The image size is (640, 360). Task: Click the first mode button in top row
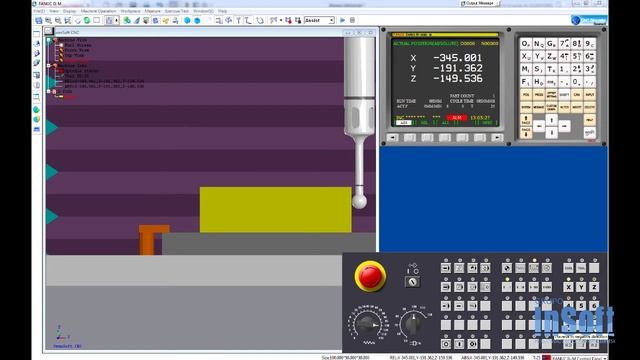click(x=446, y=268)
